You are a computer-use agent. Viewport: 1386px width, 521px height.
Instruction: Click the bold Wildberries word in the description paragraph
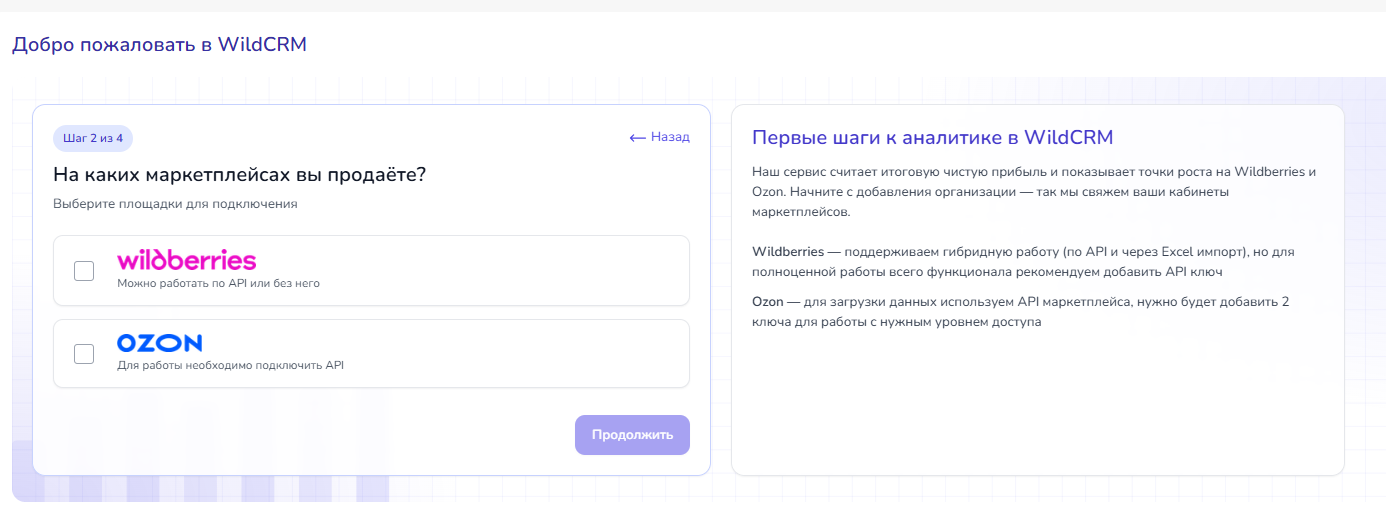[x=788, y=252]
